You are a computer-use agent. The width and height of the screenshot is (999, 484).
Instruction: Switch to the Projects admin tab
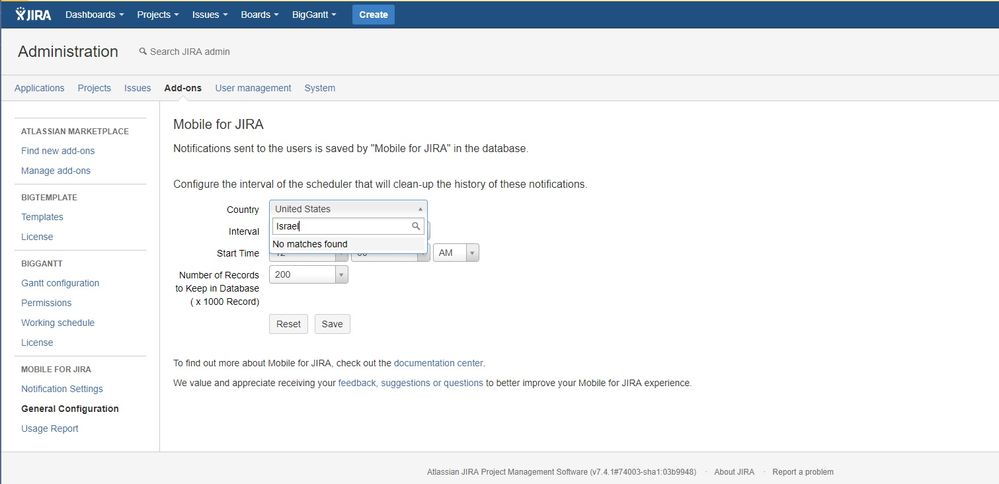tap(94, 88)
